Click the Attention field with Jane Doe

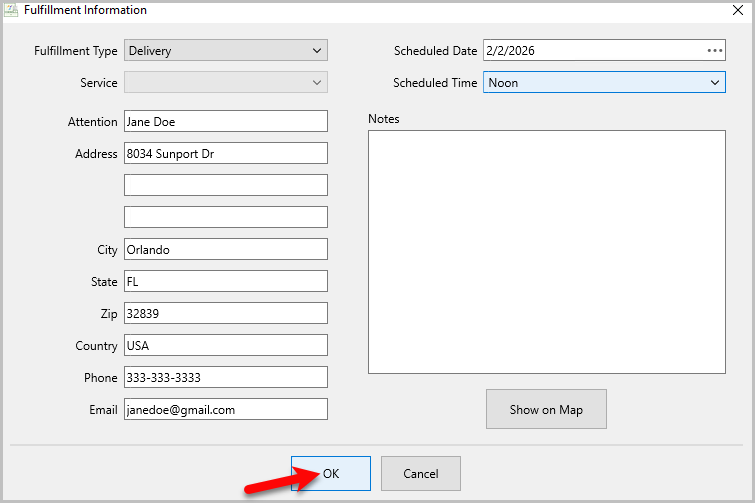[x=226, y=121]
